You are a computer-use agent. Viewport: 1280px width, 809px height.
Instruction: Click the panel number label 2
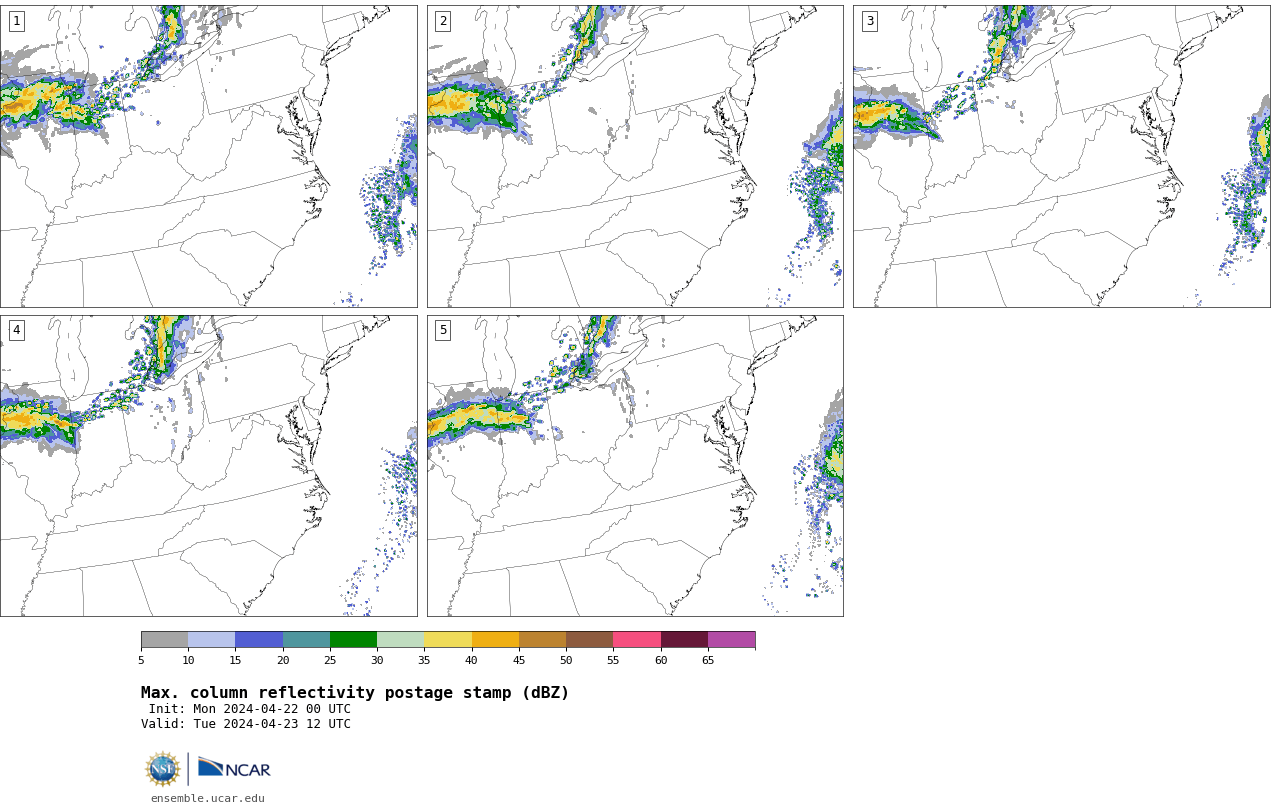pyautogui.click(x=443, y=21)
